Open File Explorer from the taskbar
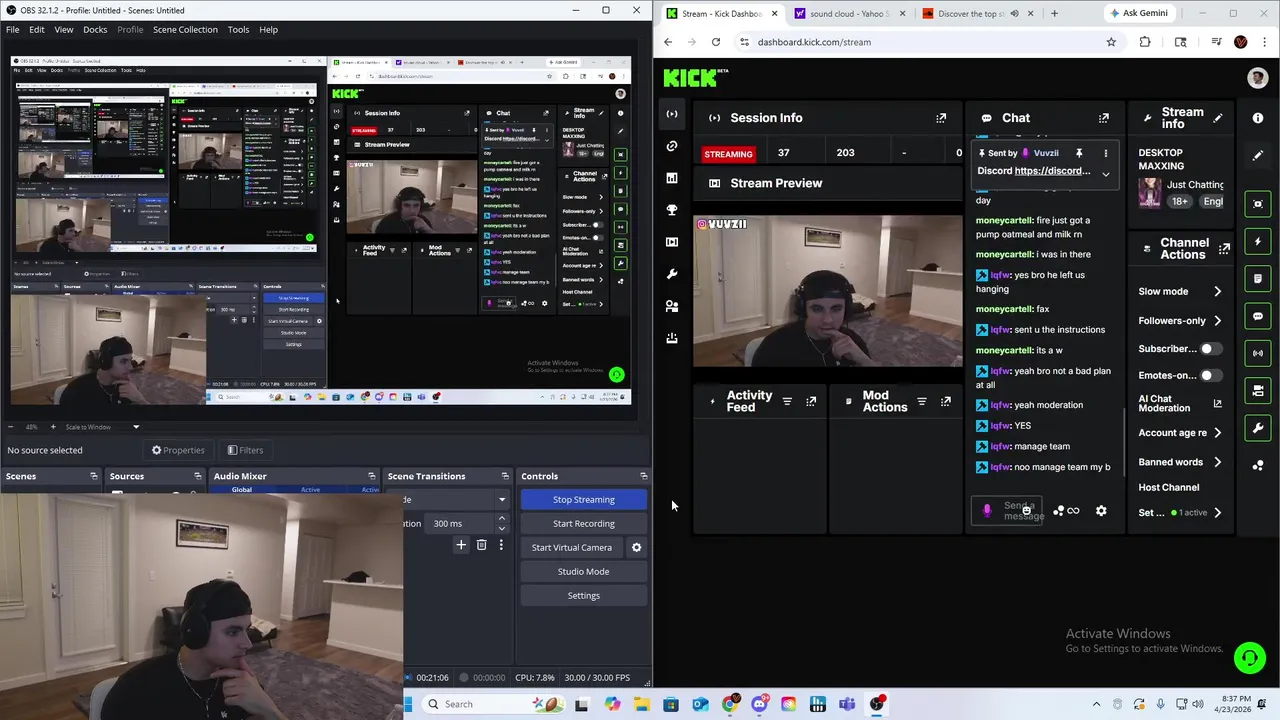The height and width of the screenshot is (720, 1280). (x=641, y=704)
